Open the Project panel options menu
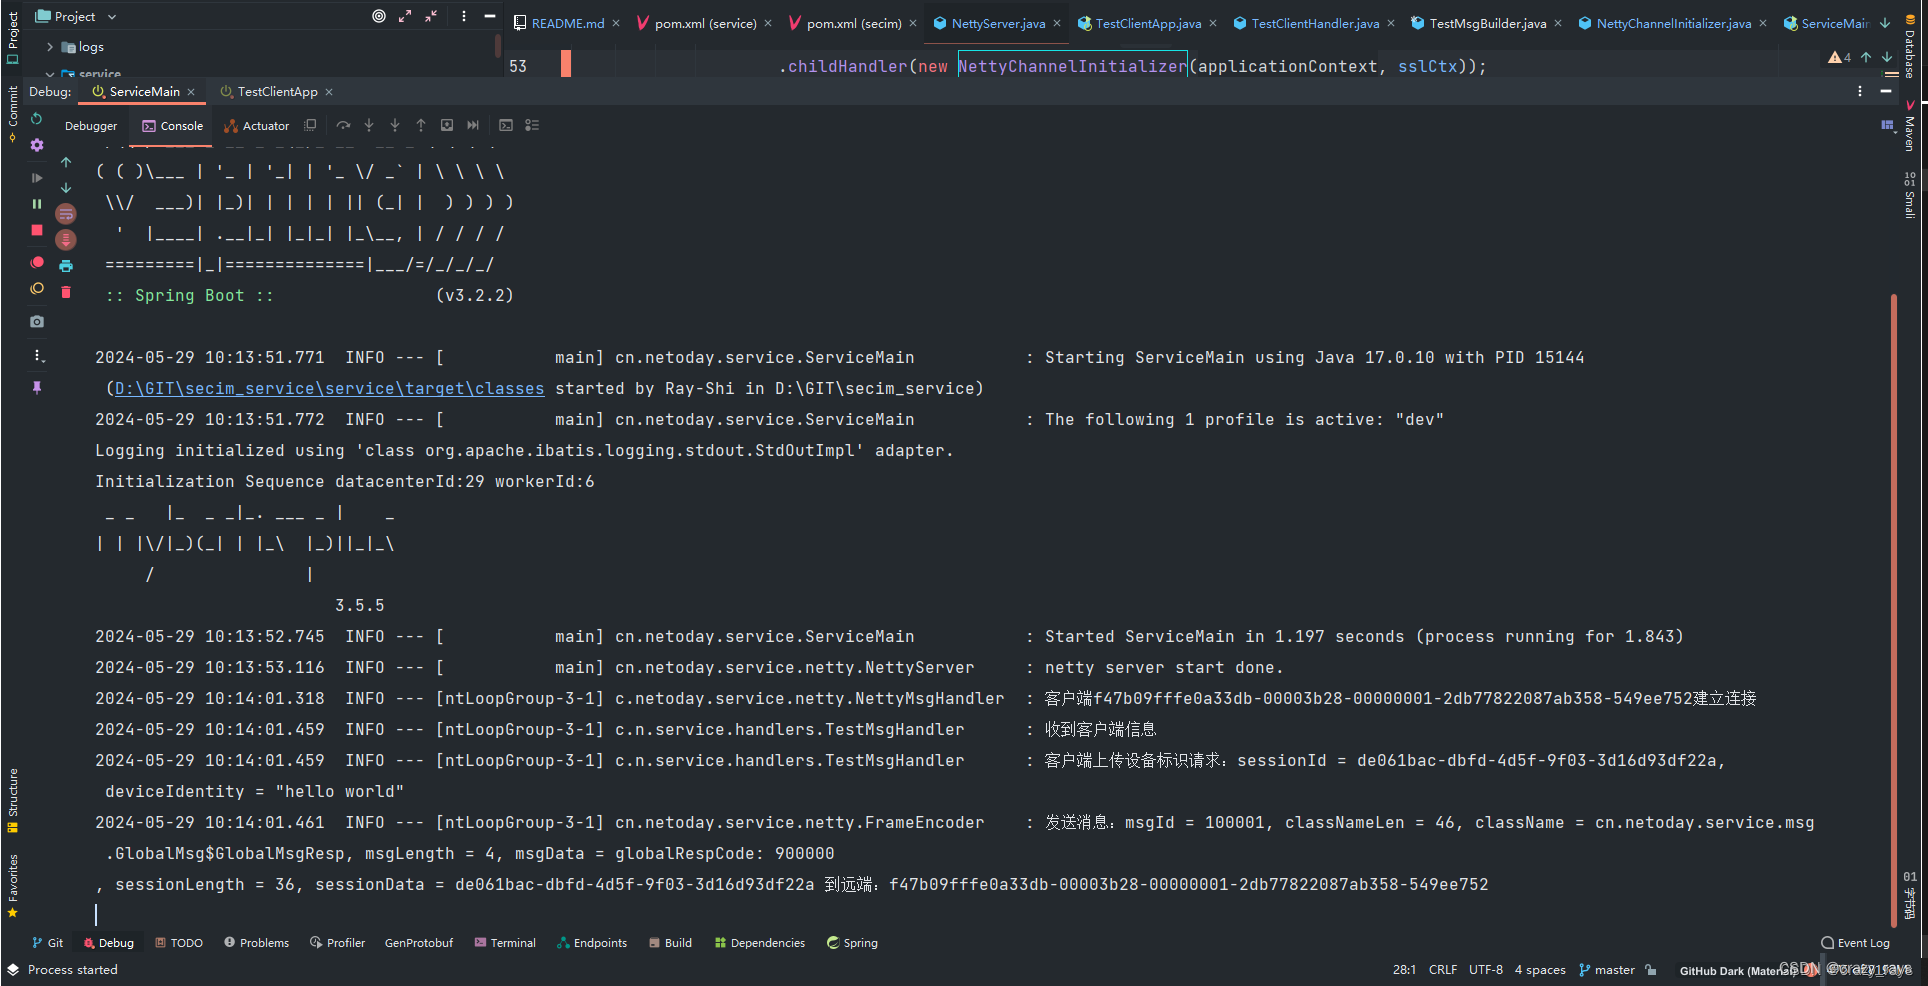 [464, 16]
